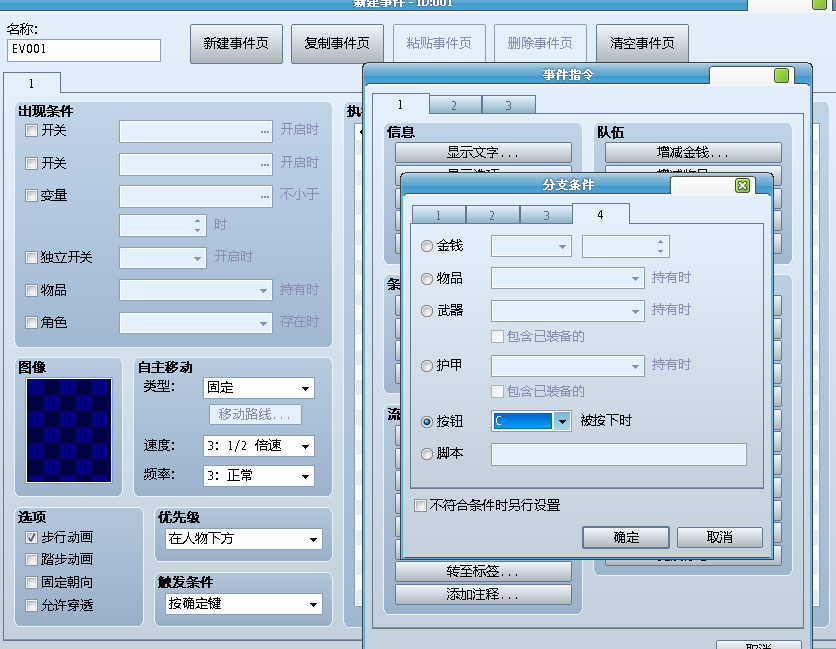Turn on 允许穿透 option
This screenshot has height=649, width=836.
(31, 605)
